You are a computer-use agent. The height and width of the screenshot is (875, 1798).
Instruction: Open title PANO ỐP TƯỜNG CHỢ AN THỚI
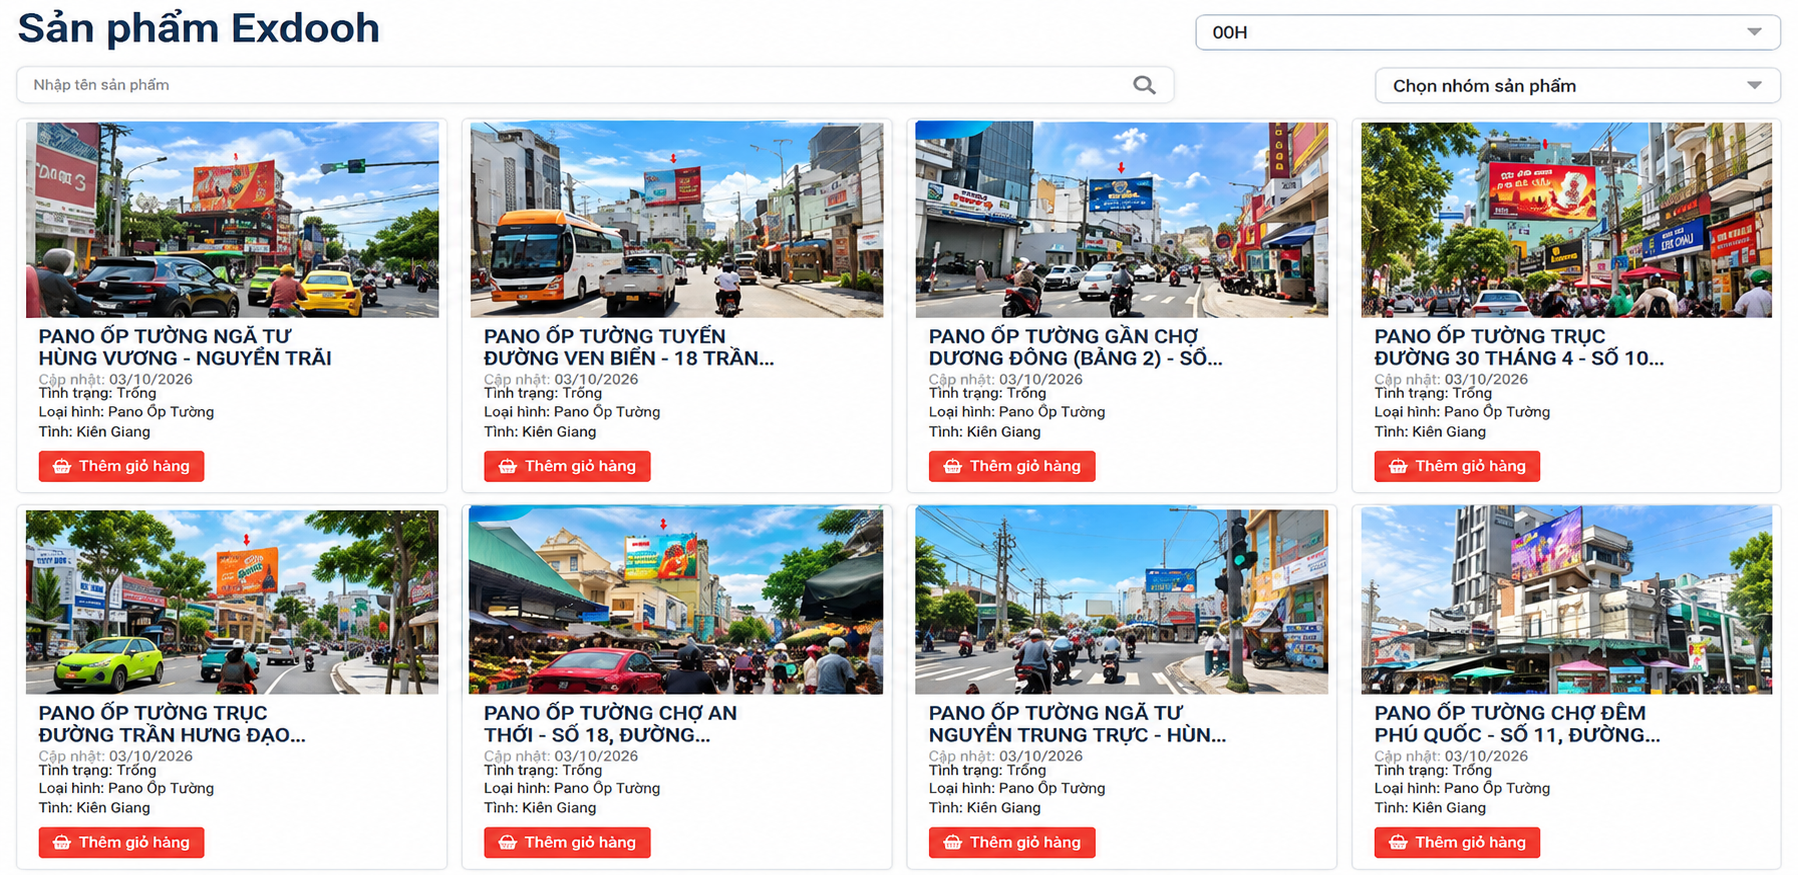(610, 724)
